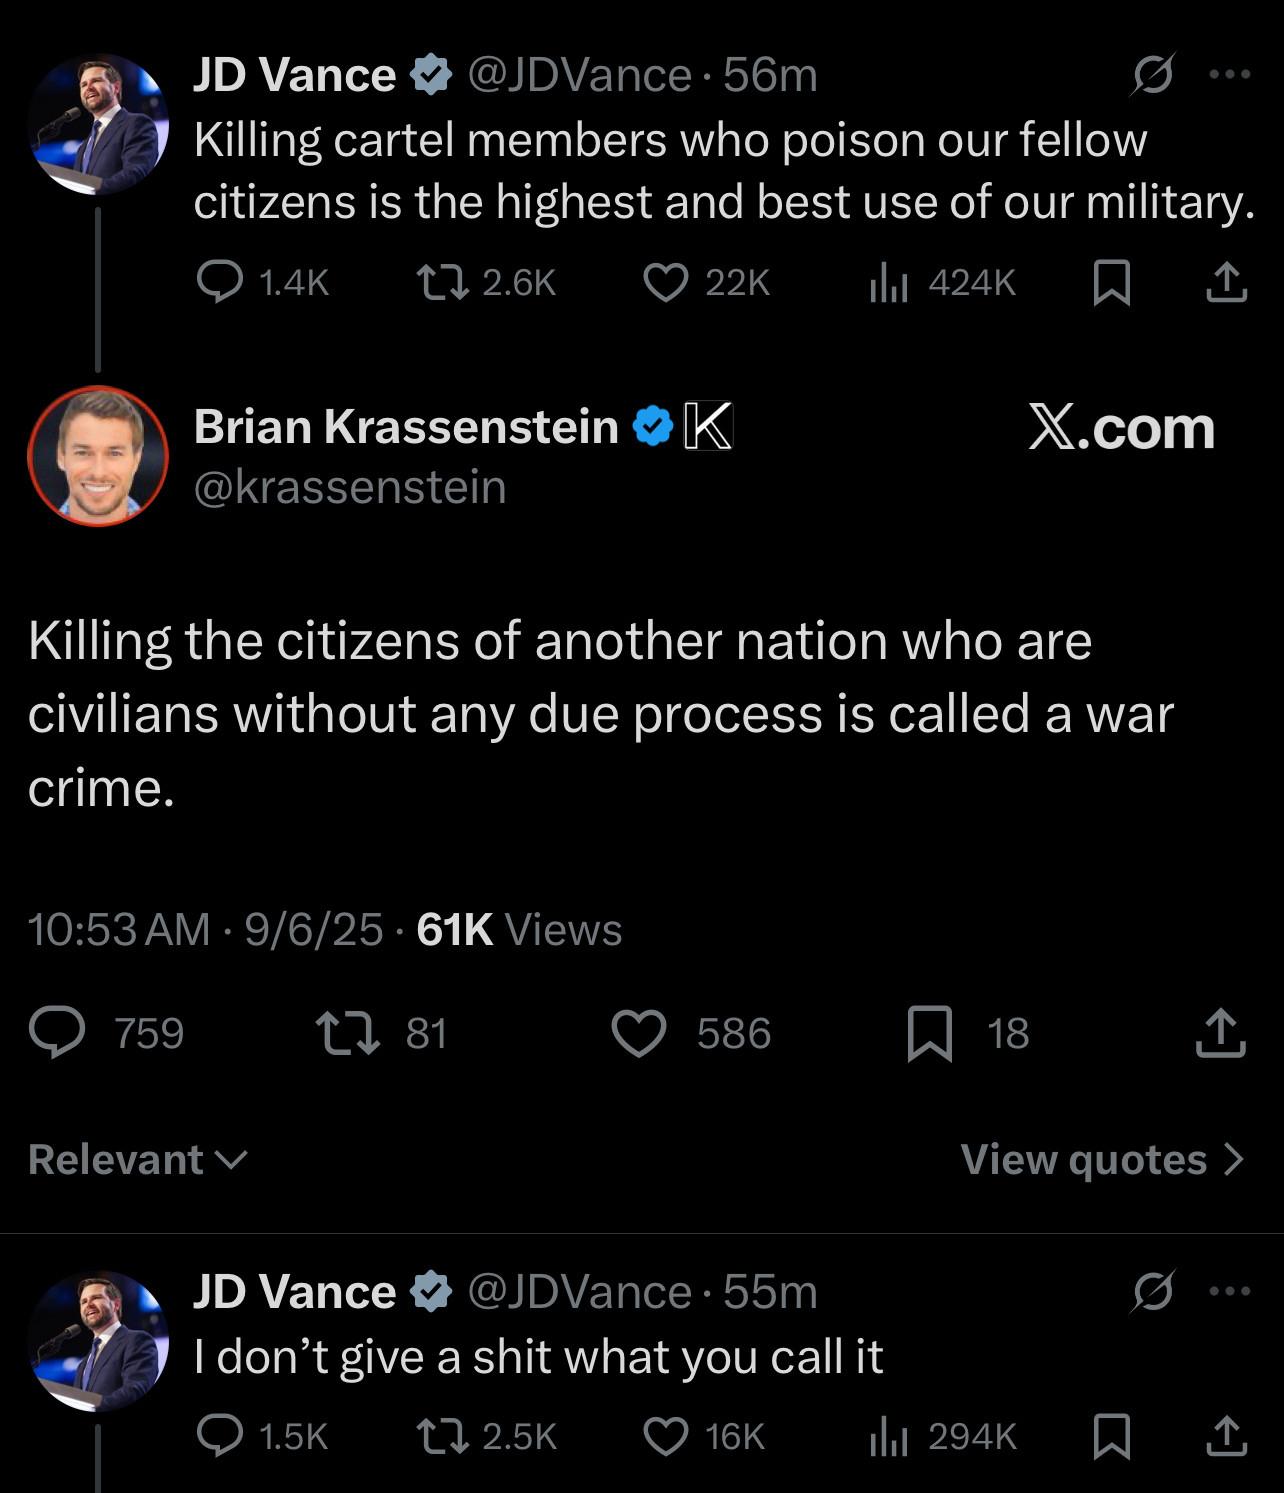
Task: Share JD Vance's bottom reply
Action: [x=1226, y=1437]
